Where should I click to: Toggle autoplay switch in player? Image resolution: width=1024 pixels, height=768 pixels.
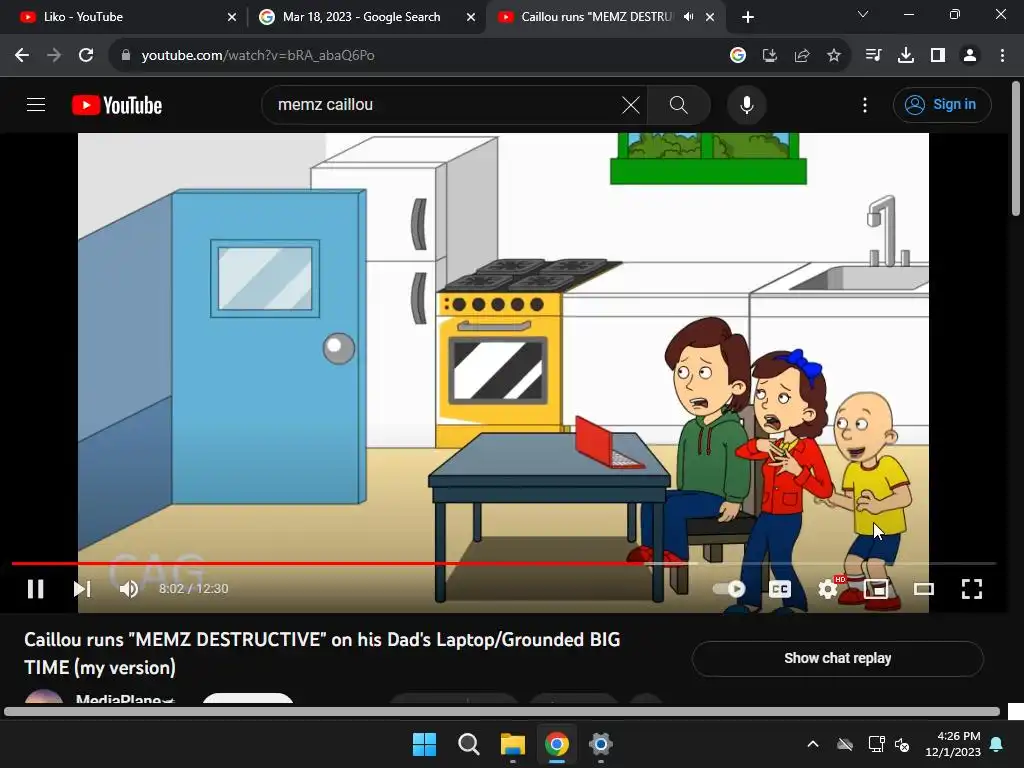click(x=729, y=589)
